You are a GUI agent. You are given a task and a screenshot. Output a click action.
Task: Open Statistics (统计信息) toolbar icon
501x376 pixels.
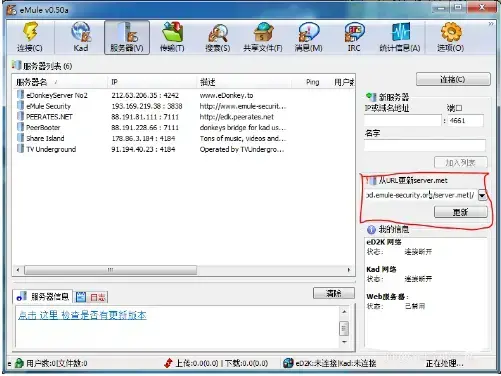(x=400, y=37)
